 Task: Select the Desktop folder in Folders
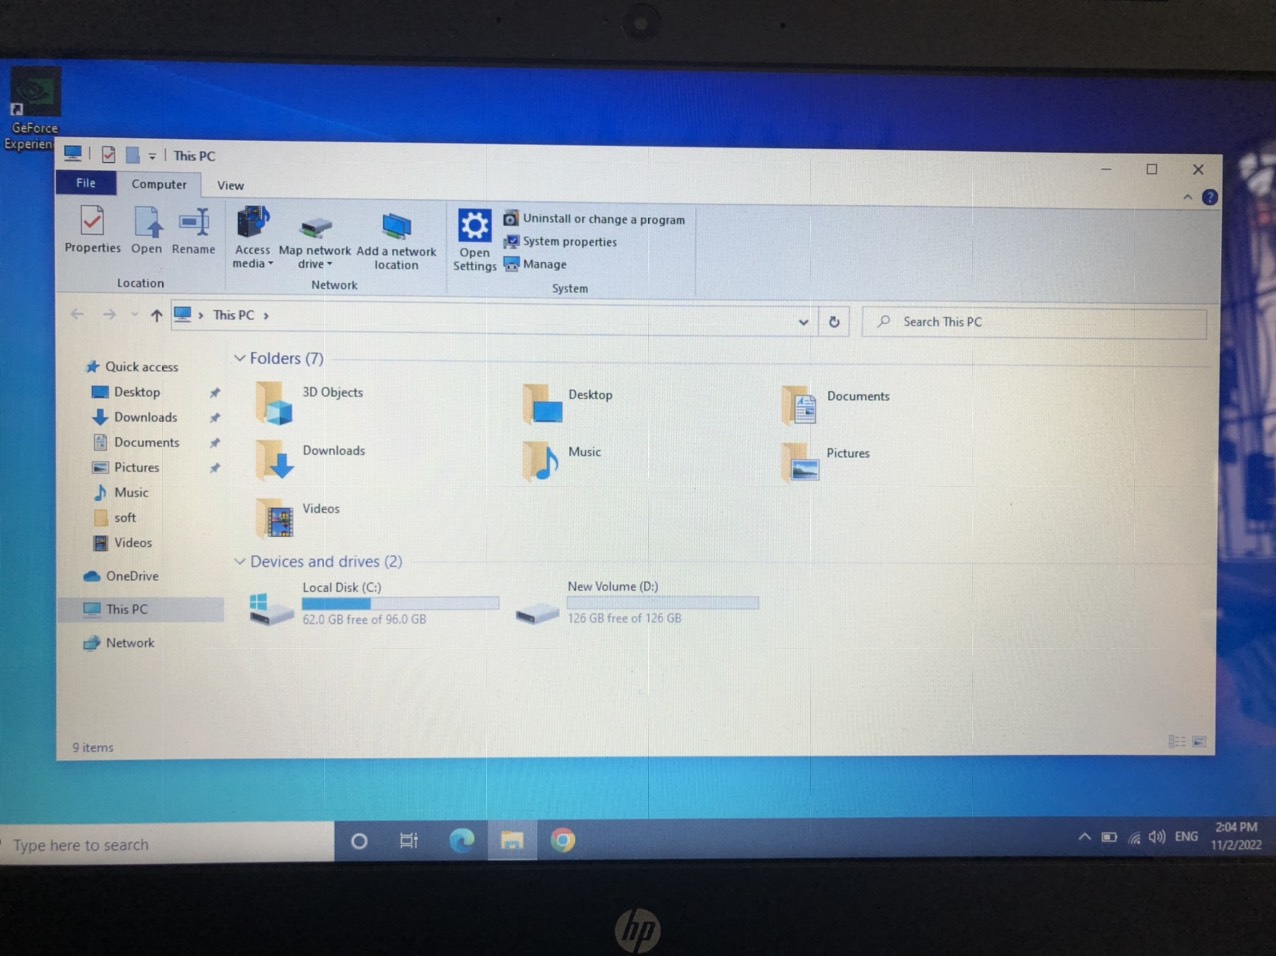(568, 404)
